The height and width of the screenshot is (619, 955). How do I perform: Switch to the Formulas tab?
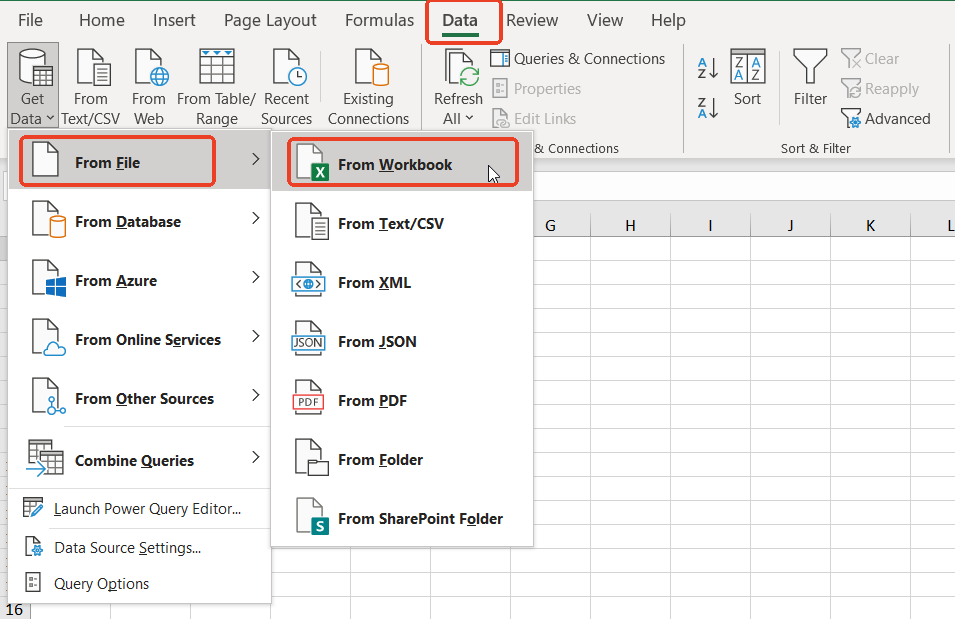point(379,20)
